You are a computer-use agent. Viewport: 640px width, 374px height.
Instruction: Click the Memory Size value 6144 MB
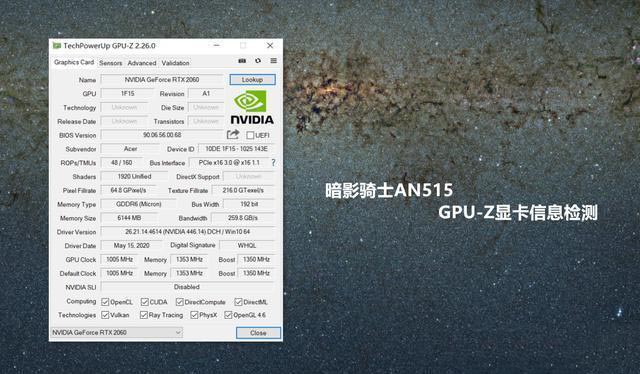click(129, 218)
